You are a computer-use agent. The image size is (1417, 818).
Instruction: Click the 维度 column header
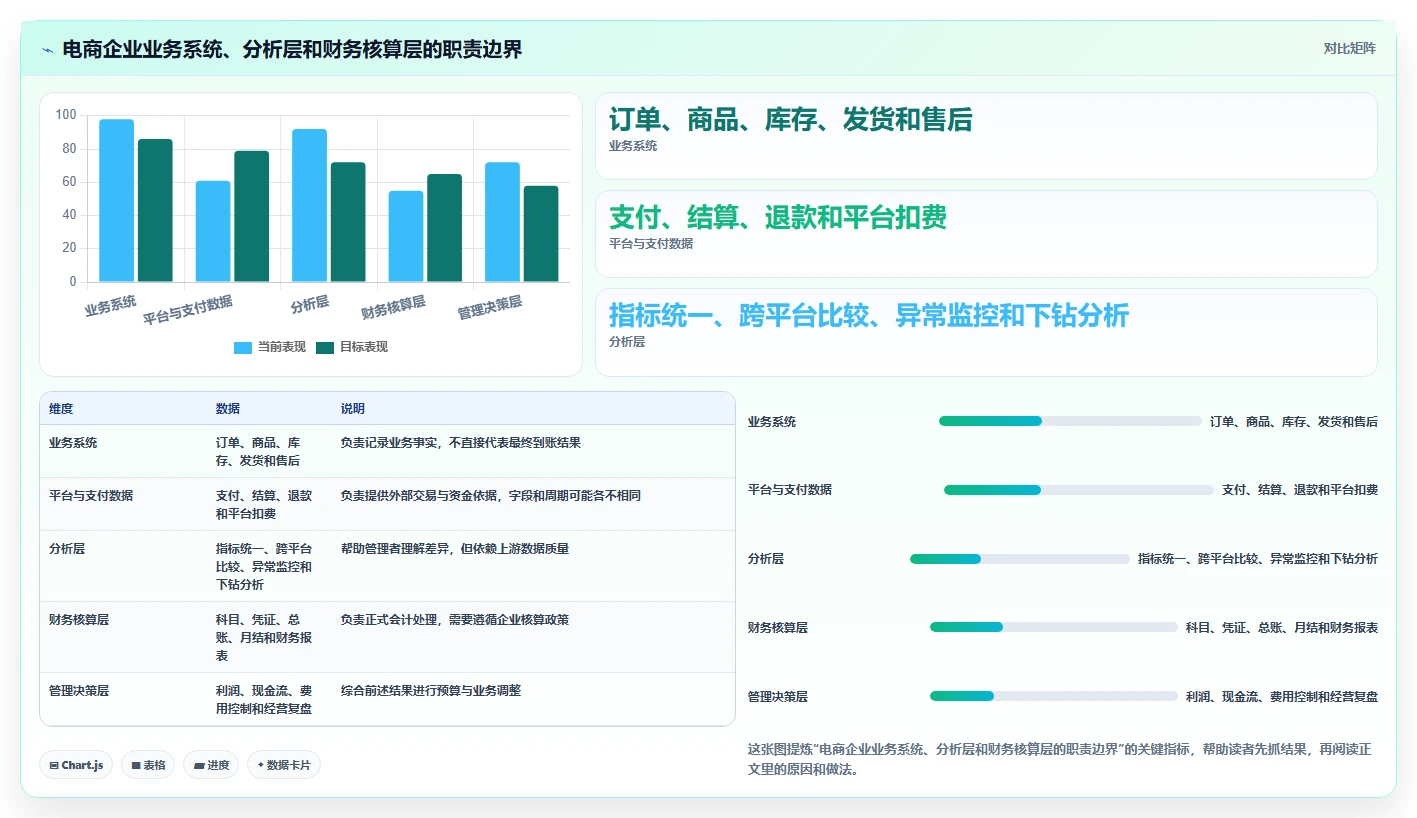tap(61, 409)
